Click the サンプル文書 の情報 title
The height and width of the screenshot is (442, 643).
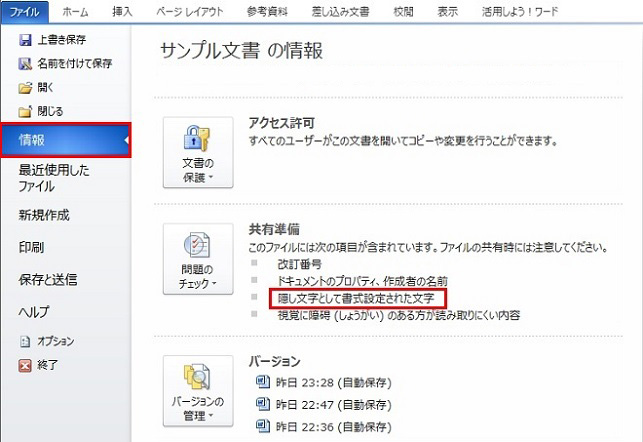[x=242, y=51]
